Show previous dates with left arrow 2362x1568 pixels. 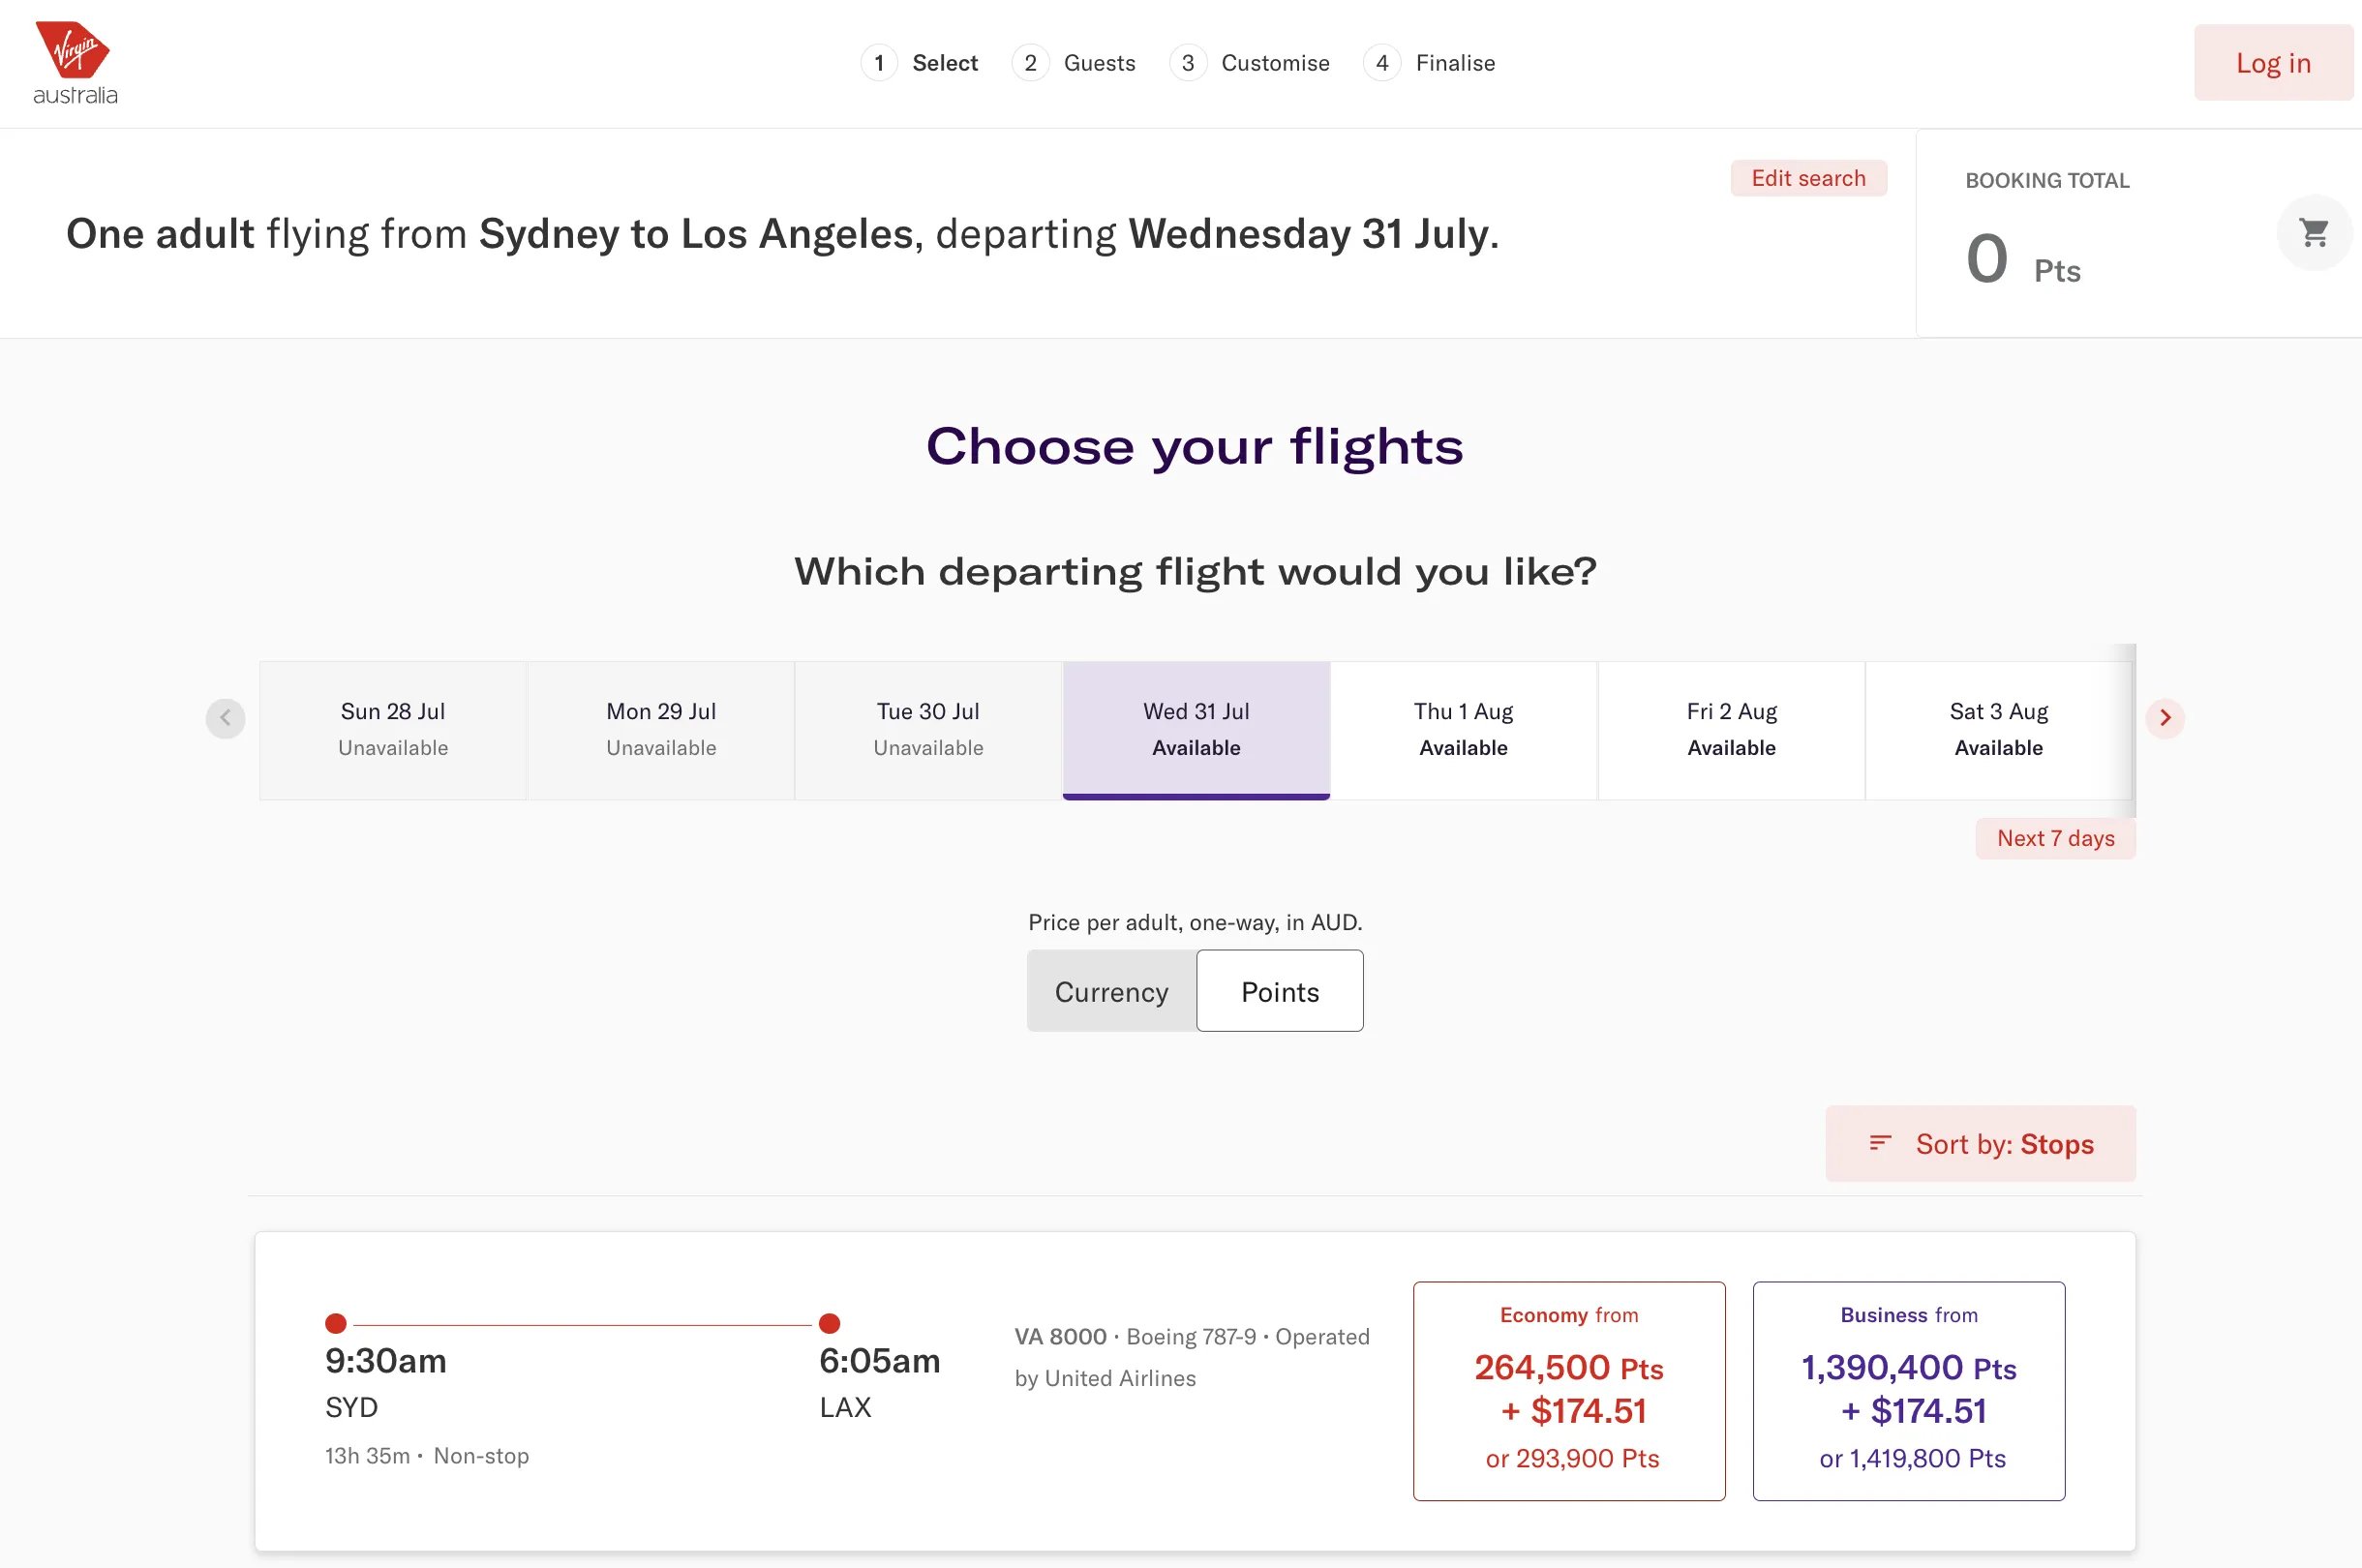[x=225, y=718]
